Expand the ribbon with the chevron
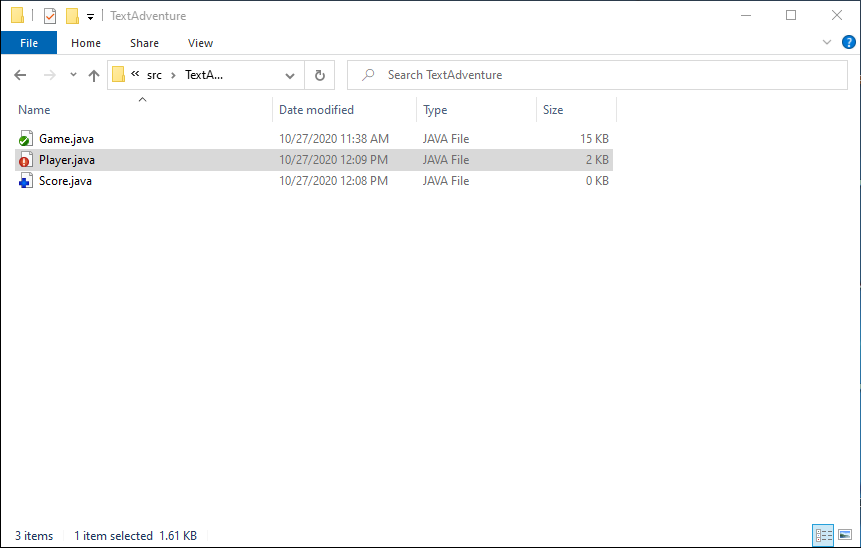This screenshot has height=548, width=861. (827, 43)
